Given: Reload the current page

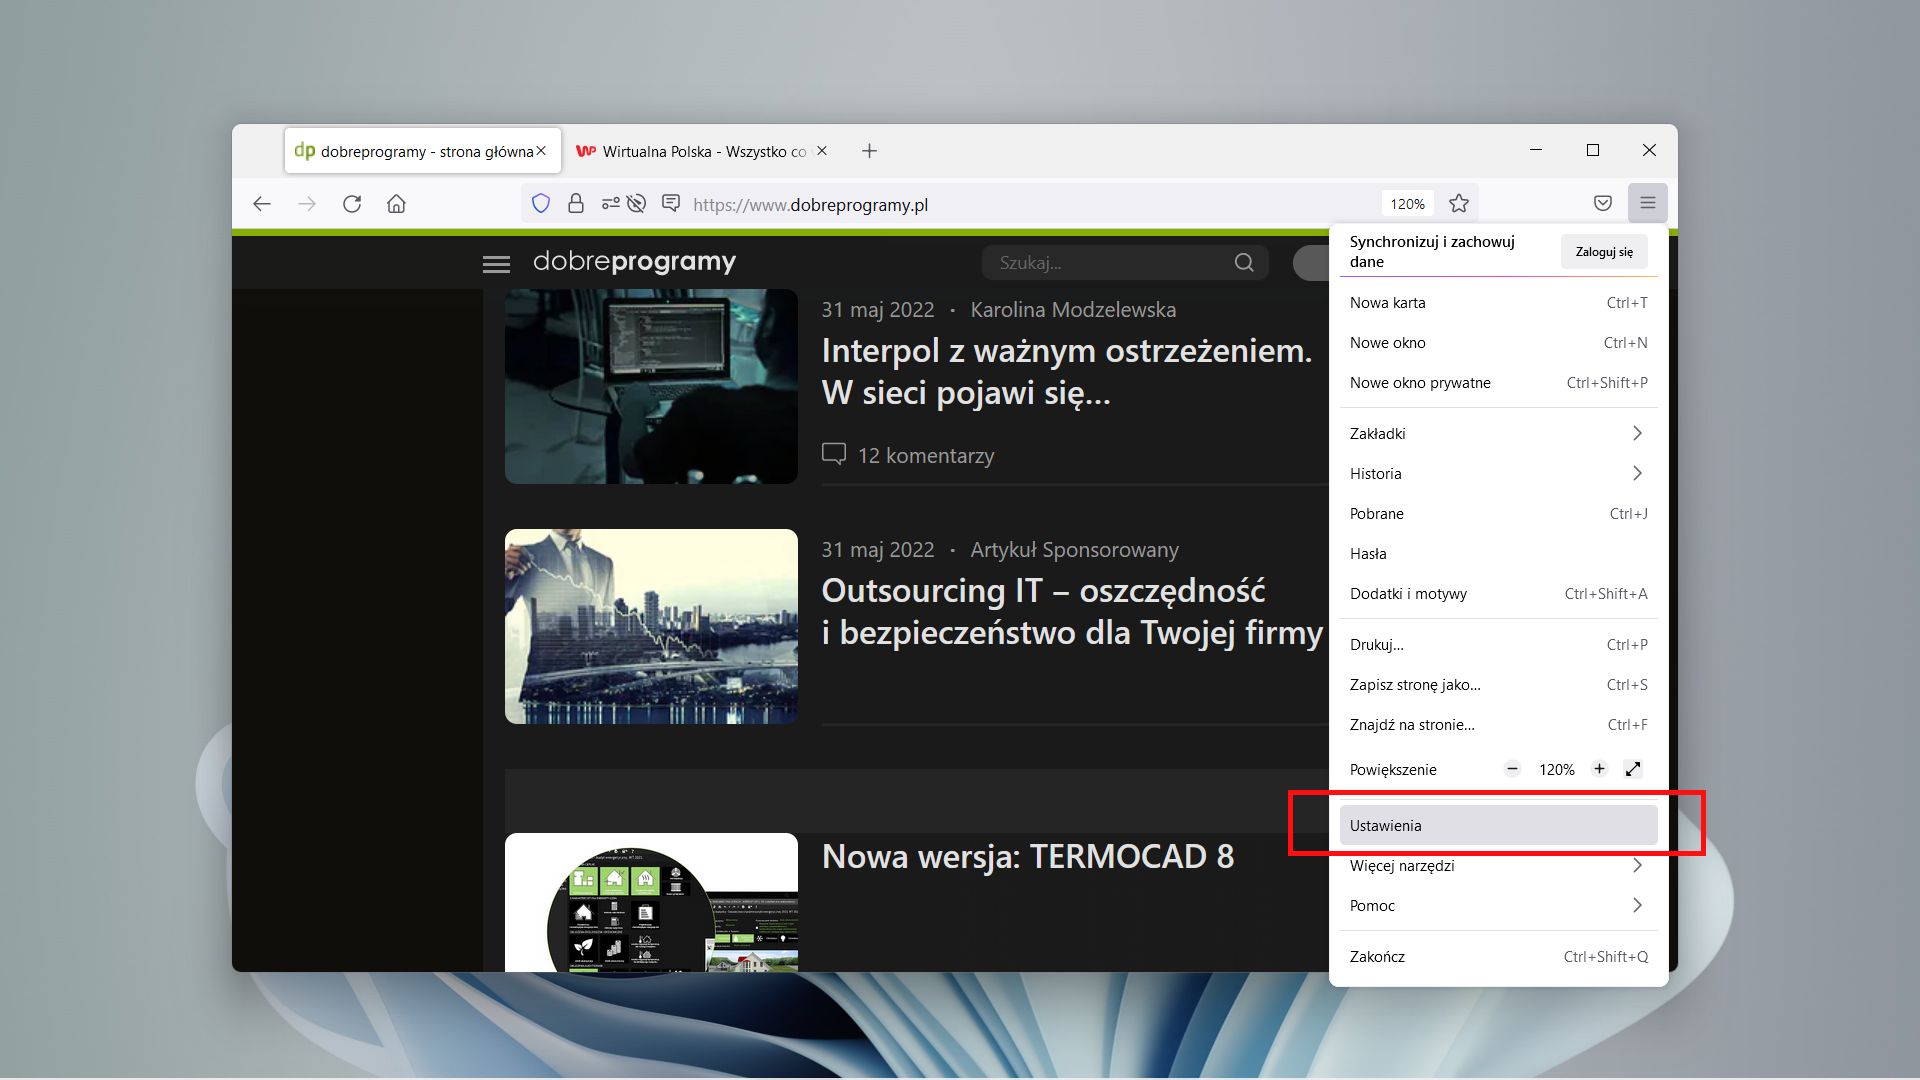Looking at the screenshot, I should click(352, 203).
